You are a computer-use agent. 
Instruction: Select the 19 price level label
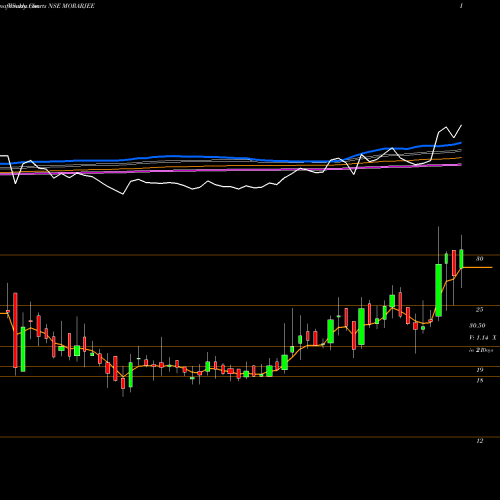click(480, 370)
